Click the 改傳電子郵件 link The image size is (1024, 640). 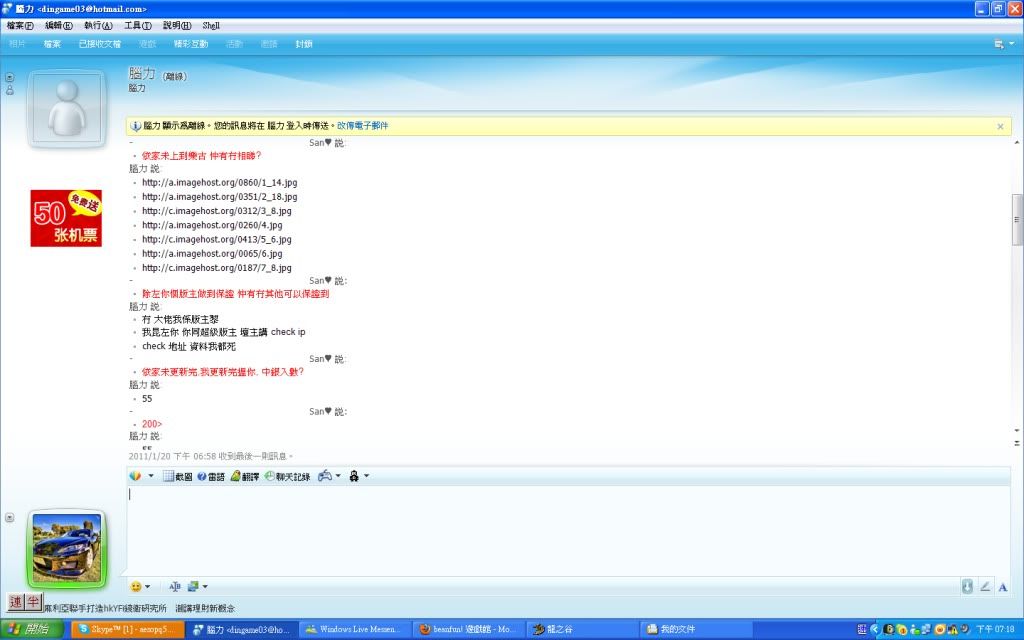[x=362, y=125]
